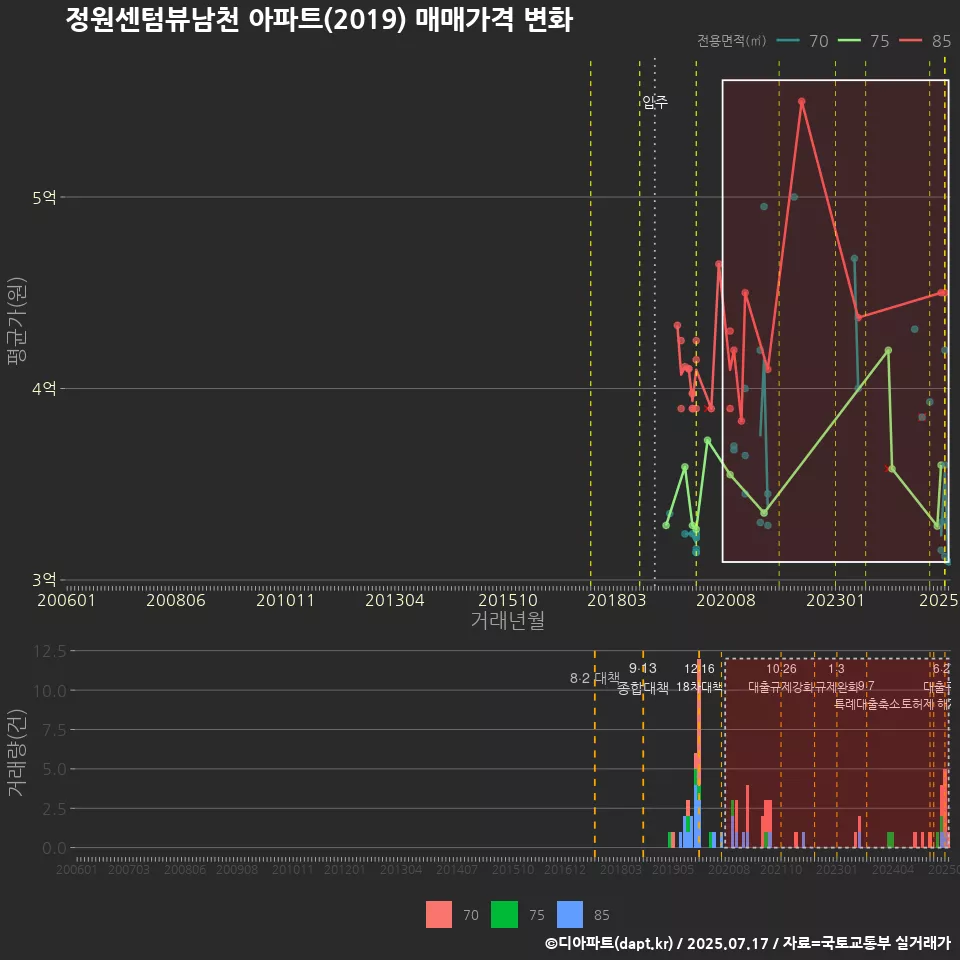Viewport: 960px width, 960px height.
Task: Click the 10.0 volume axis label
Action: [x=50, y=691]
